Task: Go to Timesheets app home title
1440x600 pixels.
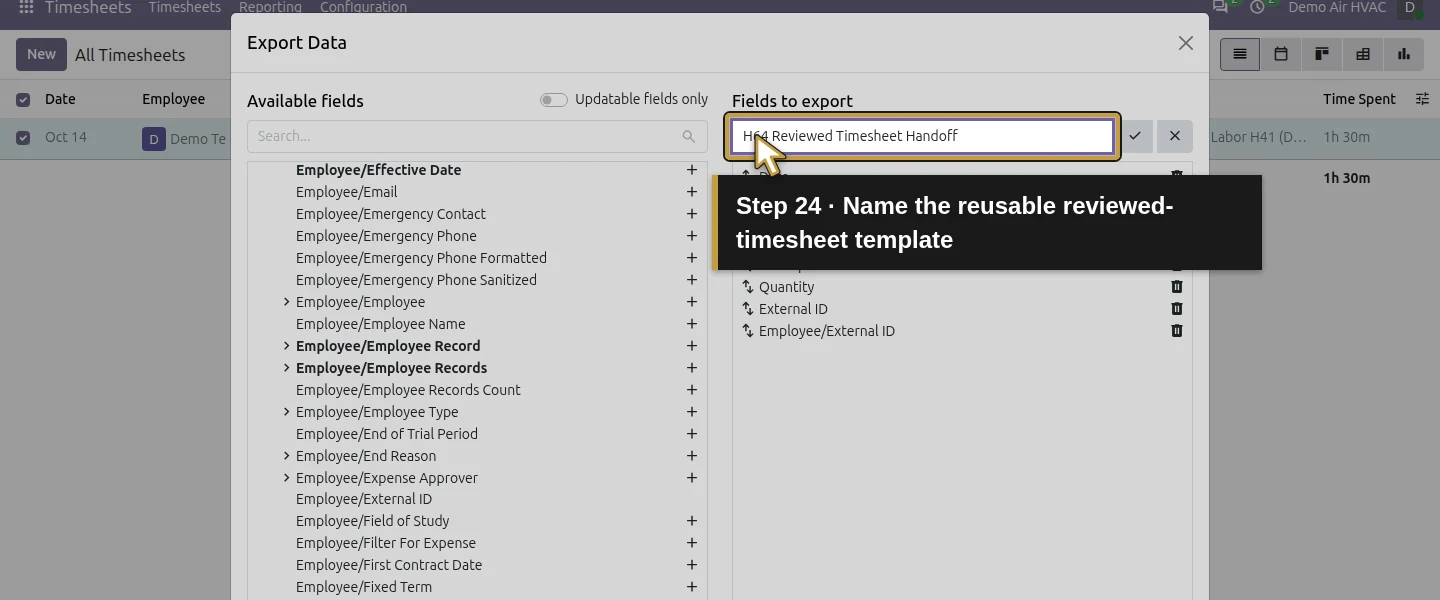Action: [x=88, y=7]
